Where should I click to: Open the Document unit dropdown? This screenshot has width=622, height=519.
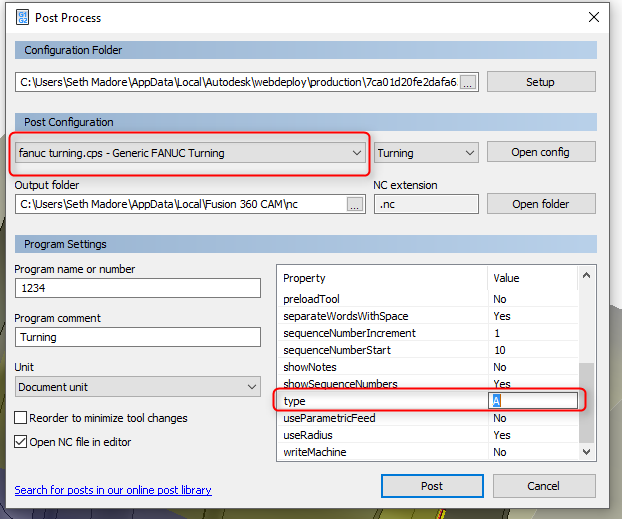click(x=138, y=387)
